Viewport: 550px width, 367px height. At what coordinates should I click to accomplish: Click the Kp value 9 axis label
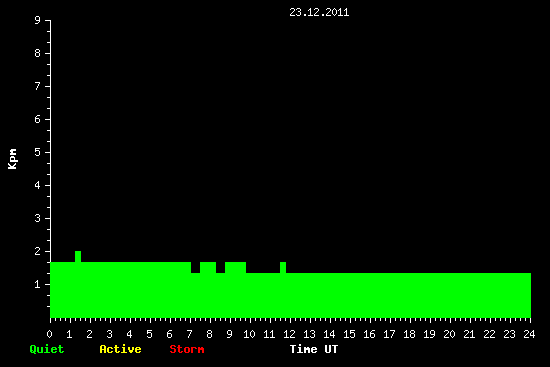pyautogui.click(x=38, y=20)
